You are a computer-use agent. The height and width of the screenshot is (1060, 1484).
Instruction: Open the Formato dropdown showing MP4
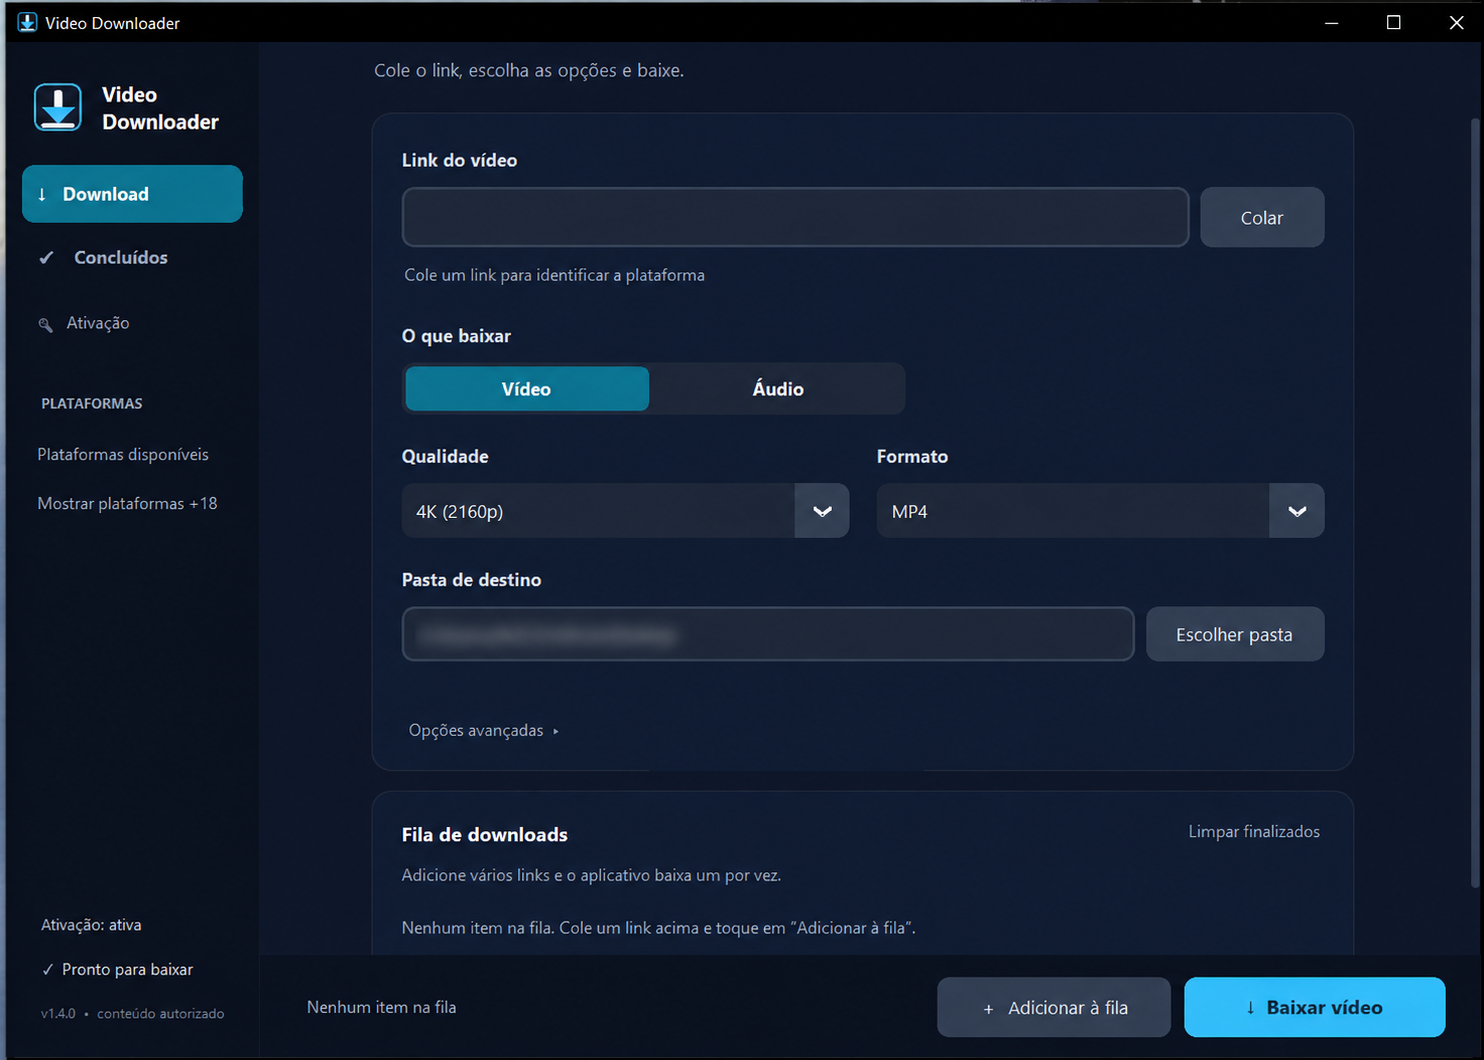[x=1100, y=511]
